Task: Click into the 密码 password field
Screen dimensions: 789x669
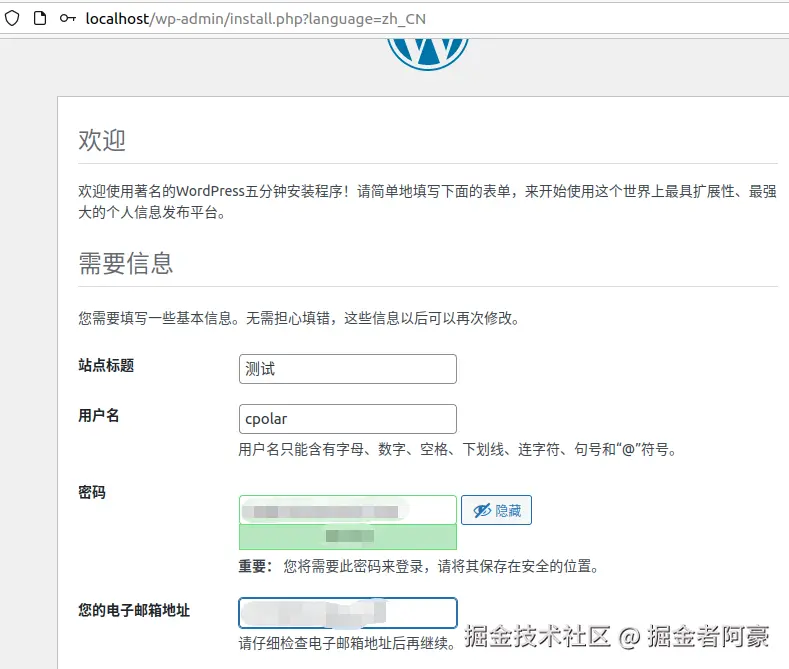Action: (348, 510)
